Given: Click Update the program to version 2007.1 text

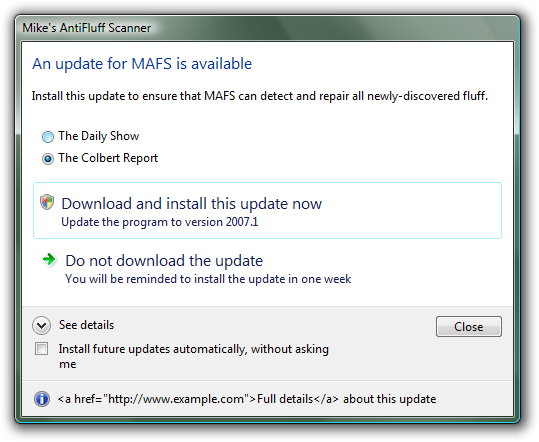Looking at the screenshot, I should 160,222.
